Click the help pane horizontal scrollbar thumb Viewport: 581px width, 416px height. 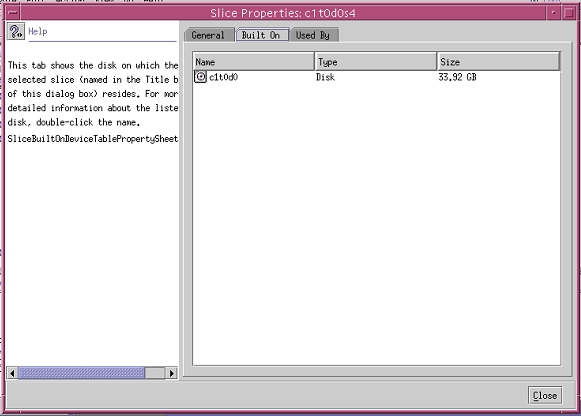click(x=81, y=373)
